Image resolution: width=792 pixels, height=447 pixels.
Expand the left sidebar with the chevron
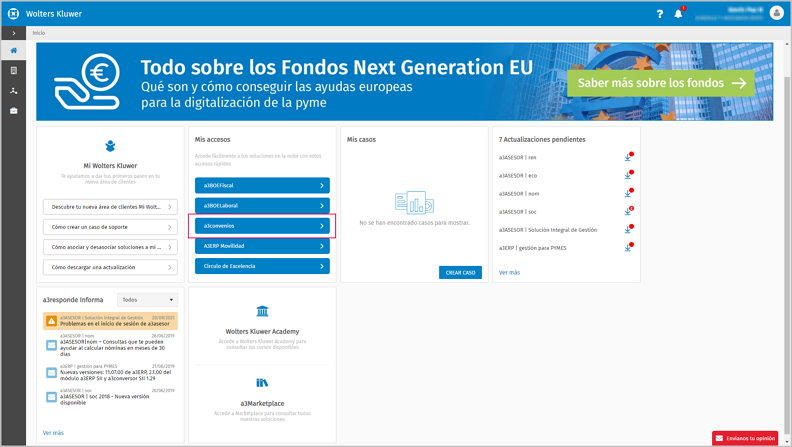[x=14, y=33]
